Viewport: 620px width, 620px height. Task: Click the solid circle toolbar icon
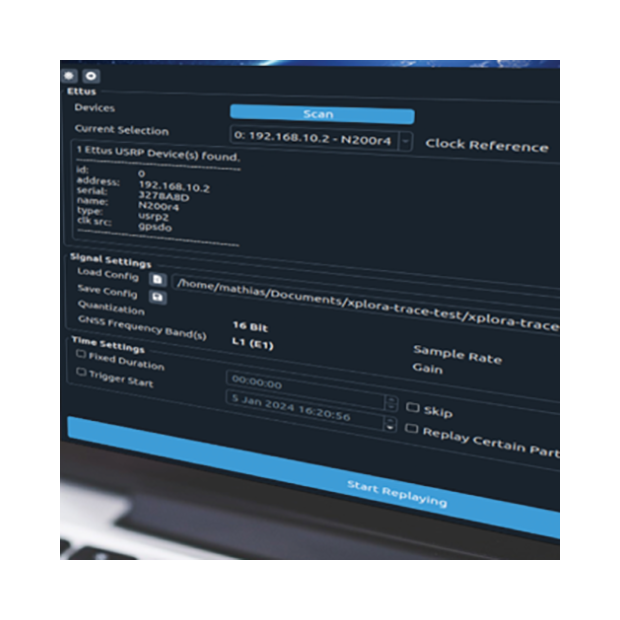pos(69,75)
